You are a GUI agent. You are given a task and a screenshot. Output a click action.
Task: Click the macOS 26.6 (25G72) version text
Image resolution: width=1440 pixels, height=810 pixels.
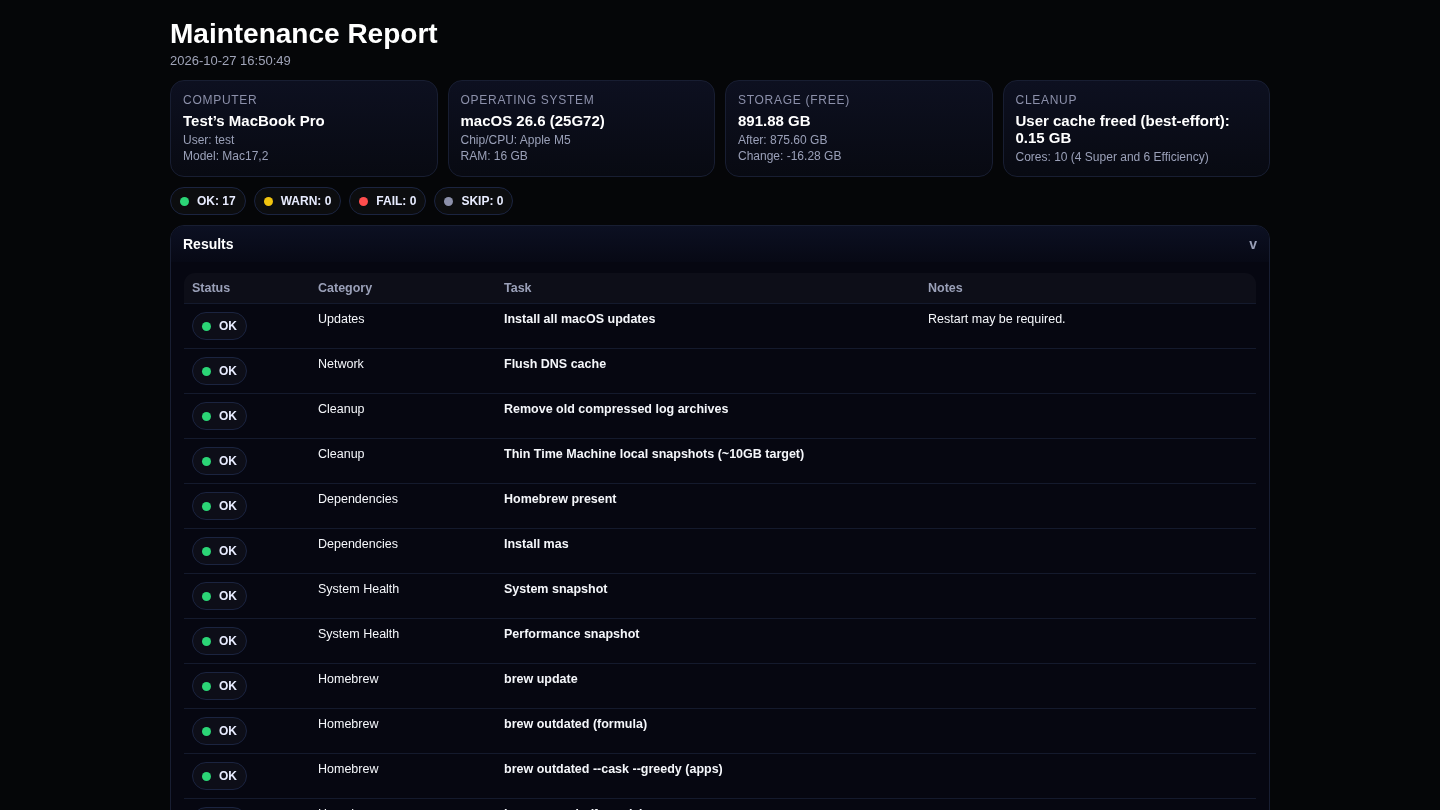pyautogui.click(x=533, y=121)
